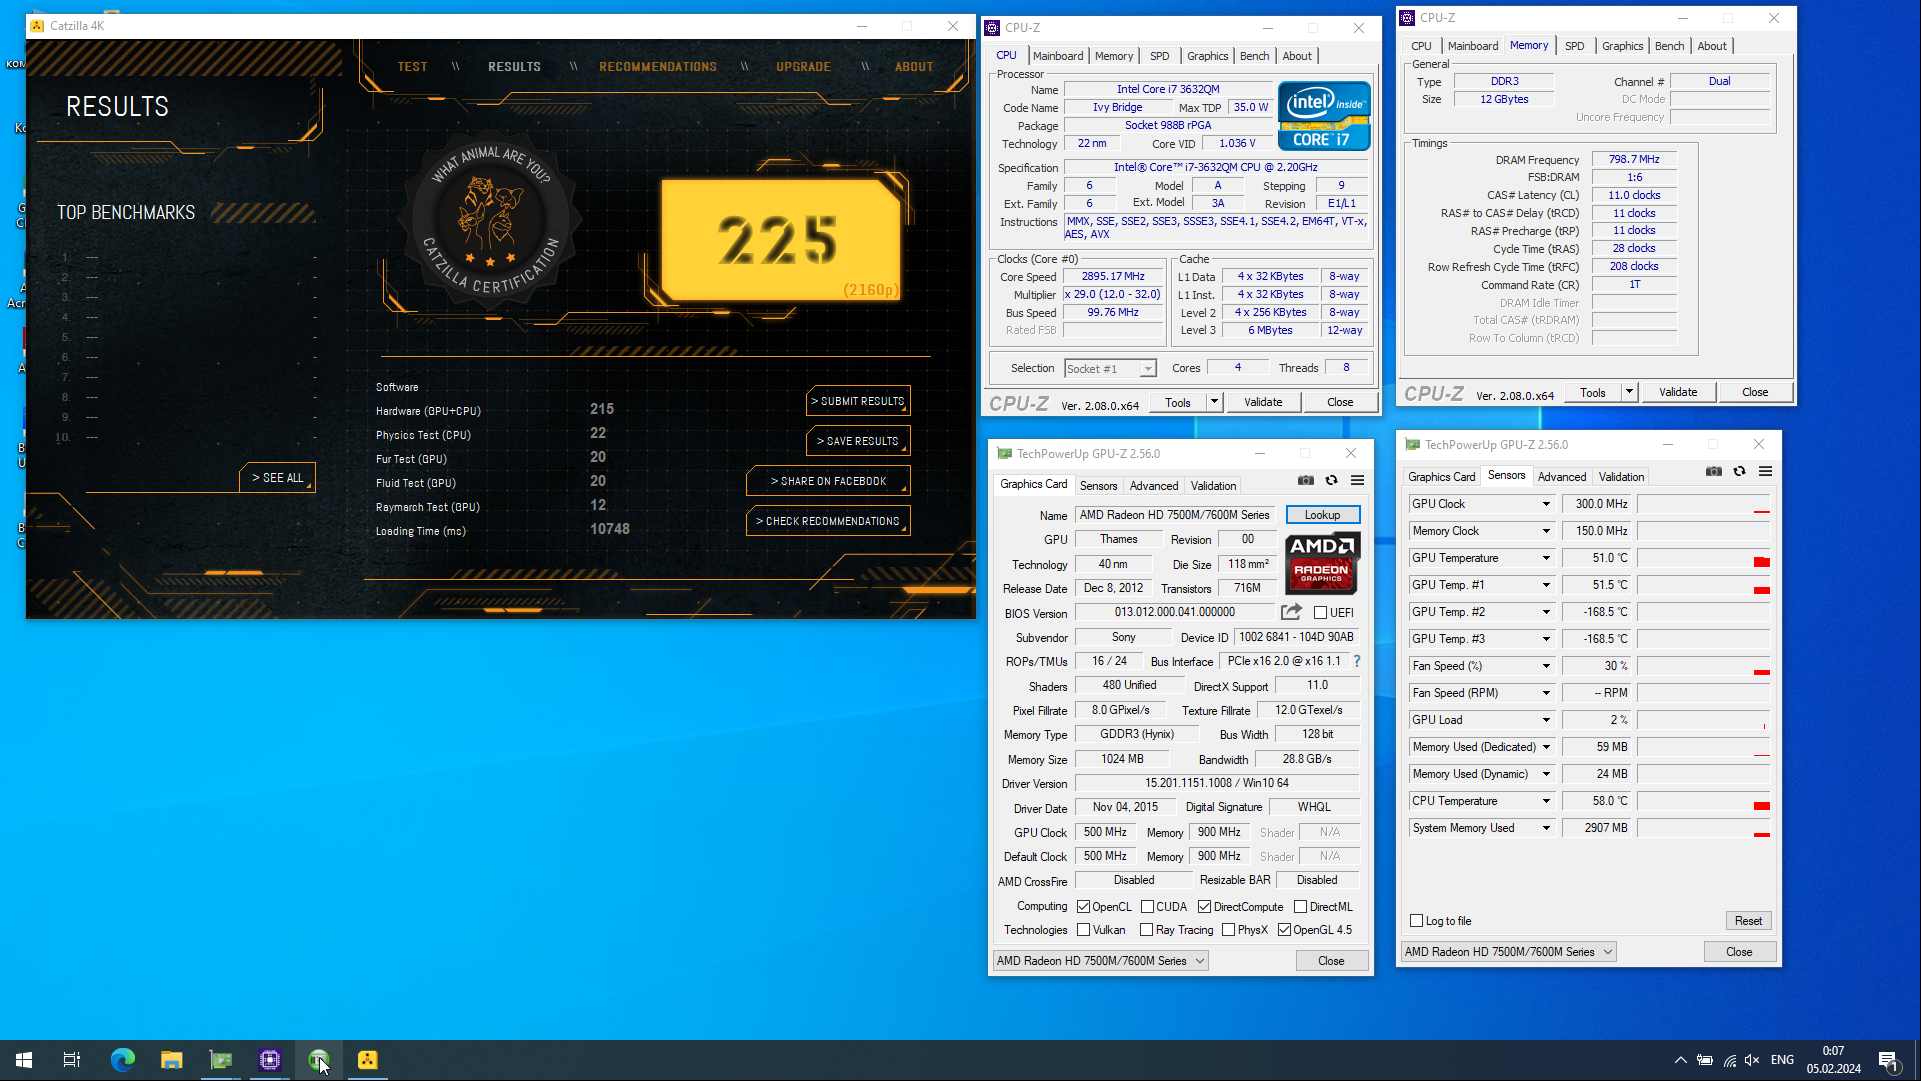Toggle the CUDA checkbox
The width and height of the screenshot is (1921, 1081).
click(1147, 907)
